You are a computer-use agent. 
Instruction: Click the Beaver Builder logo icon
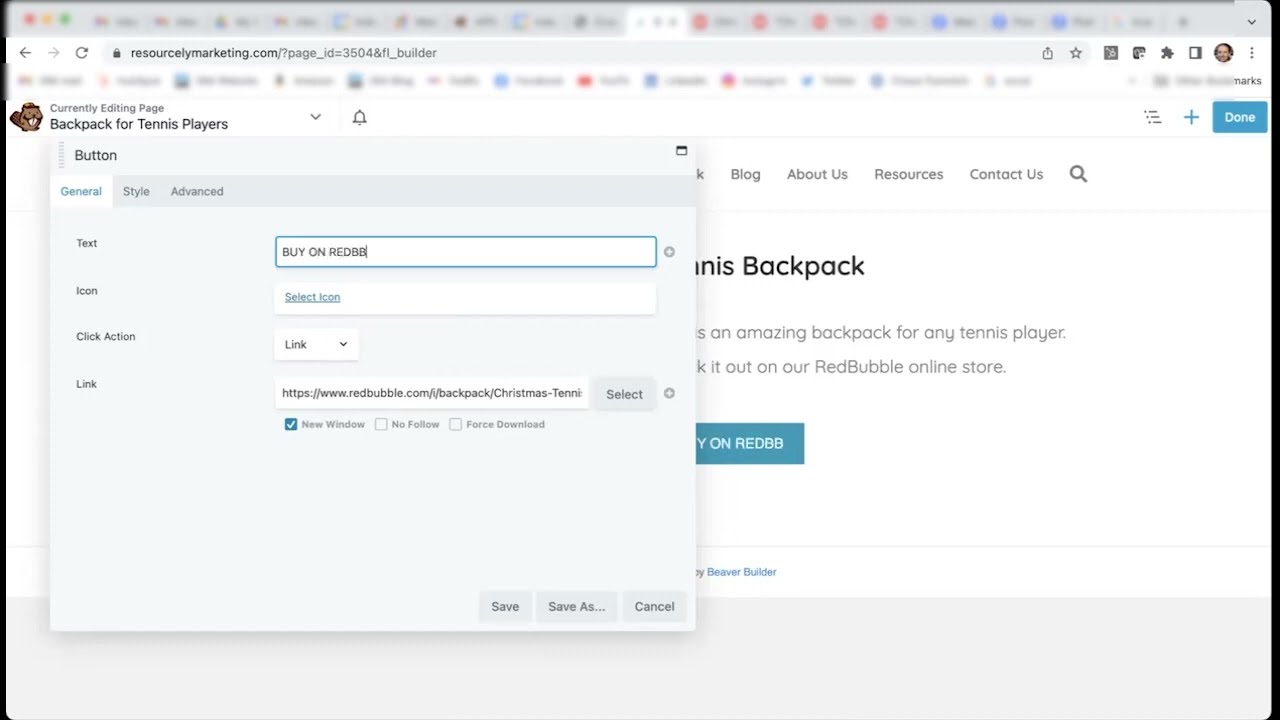25,117
